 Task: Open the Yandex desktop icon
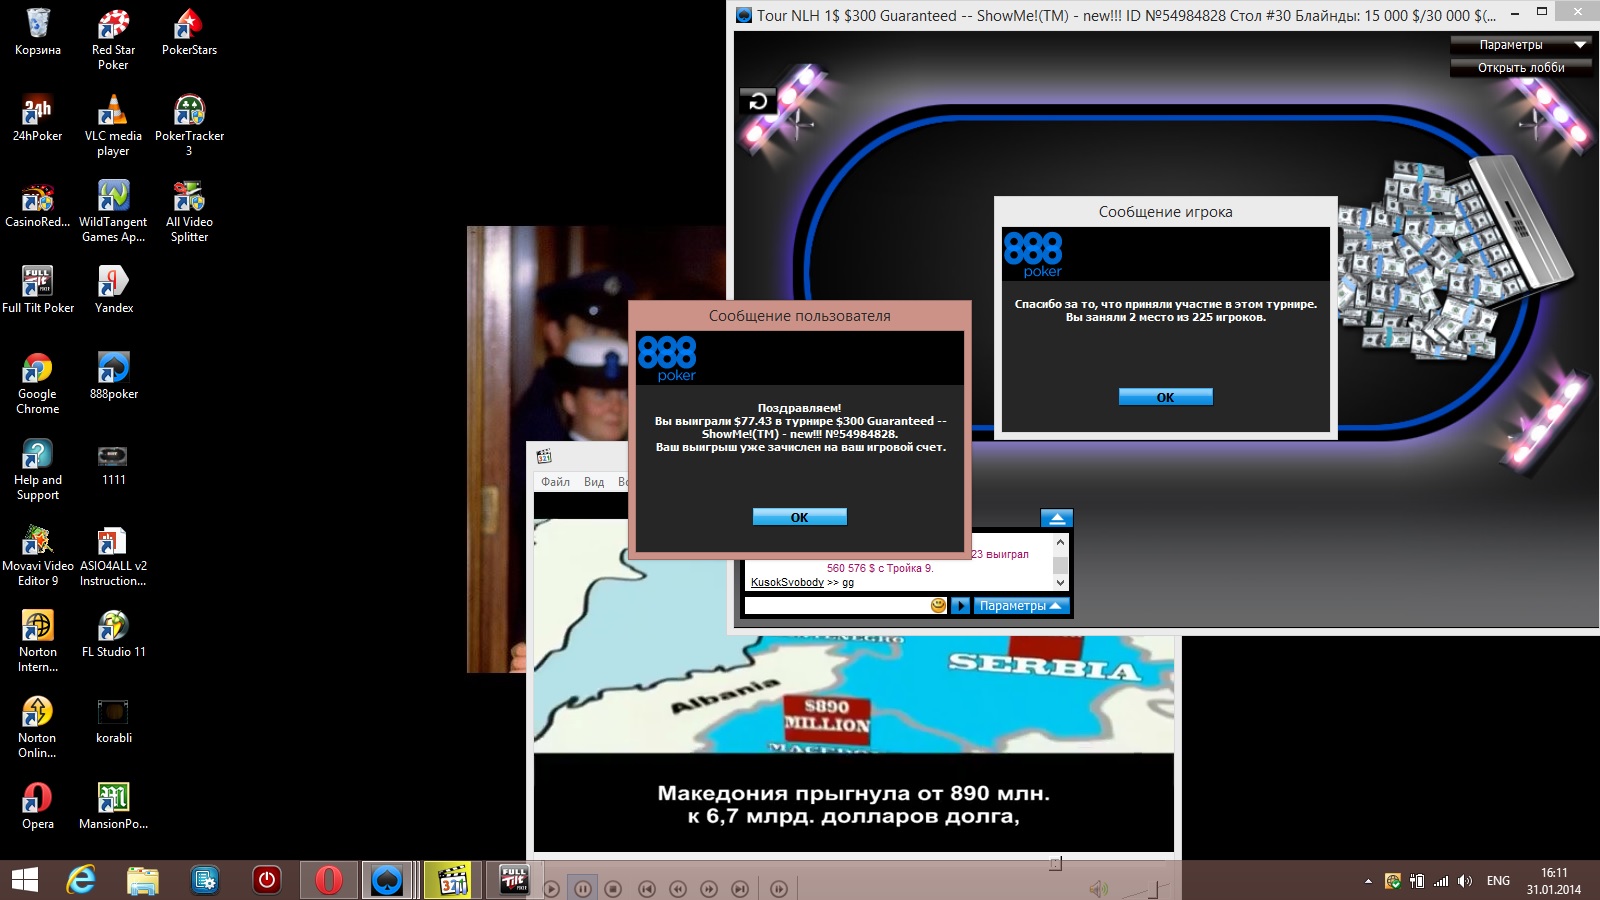(x=113, y=290)
